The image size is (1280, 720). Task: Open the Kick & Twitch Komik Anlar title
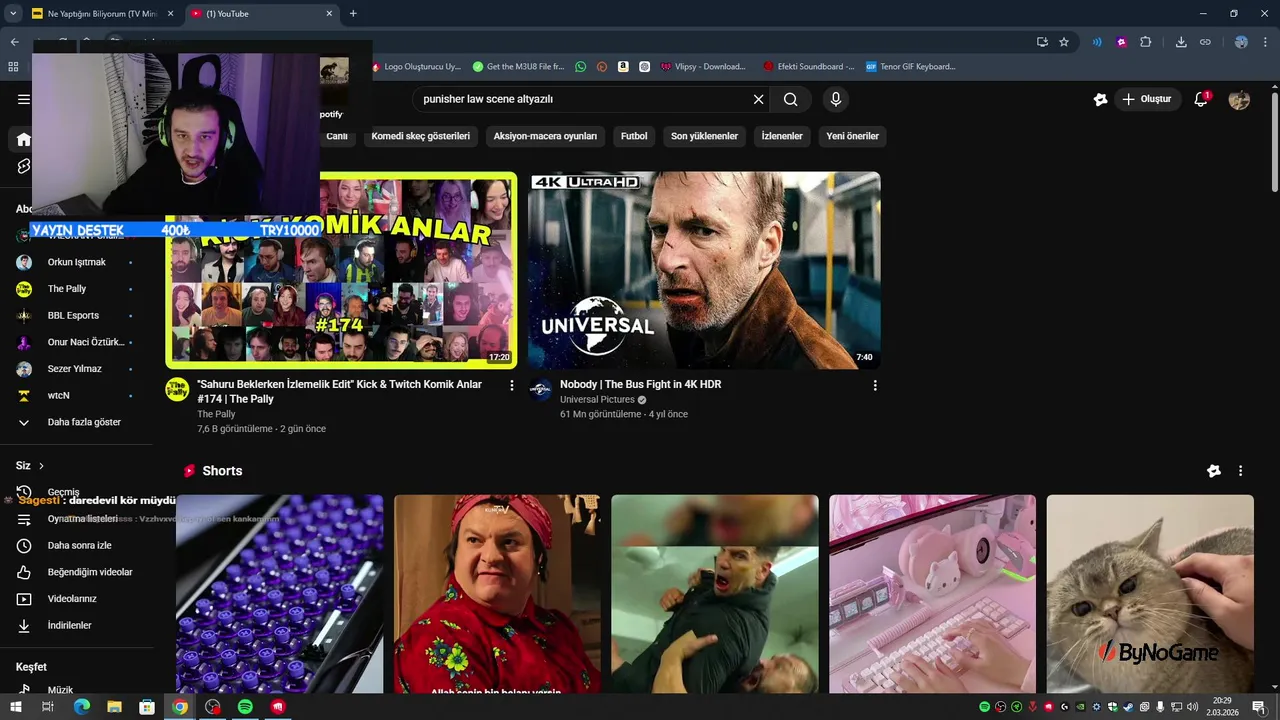click(340, 391)
